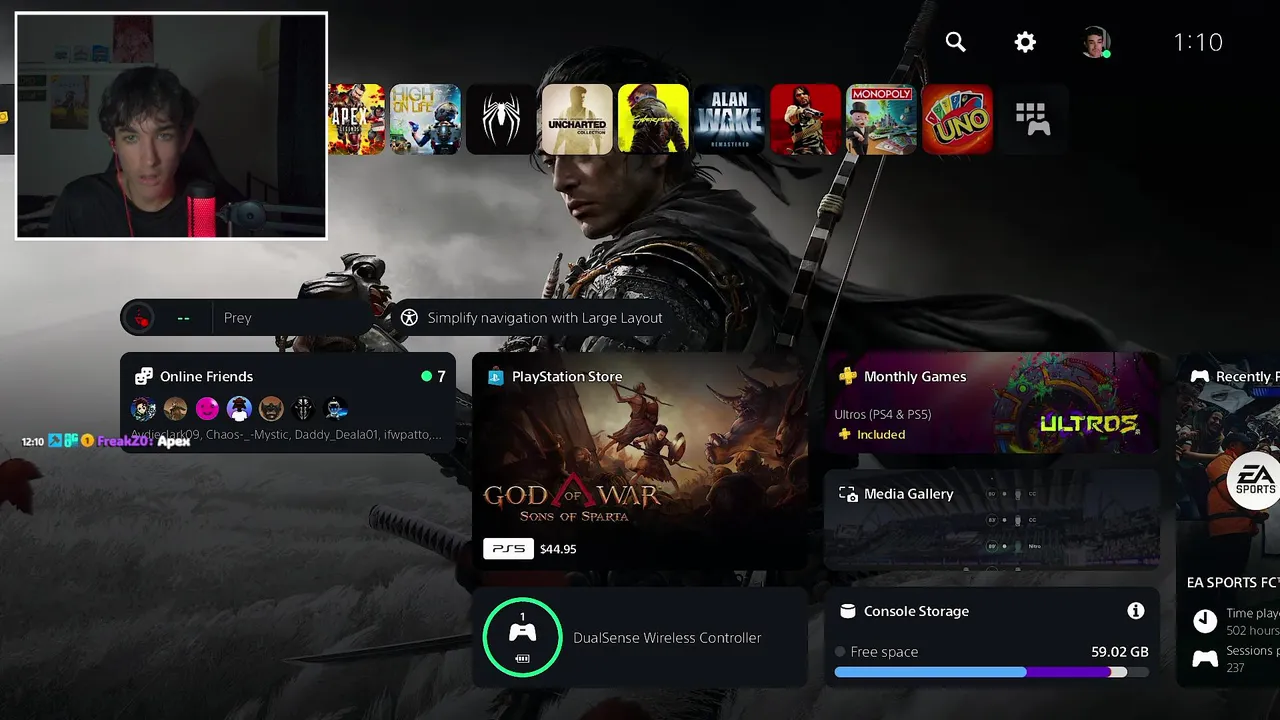Image resolution: width=1280 pixels, height=720 pixels.
Task: Open the Settings gear icon
Action: click(1025, 42)
